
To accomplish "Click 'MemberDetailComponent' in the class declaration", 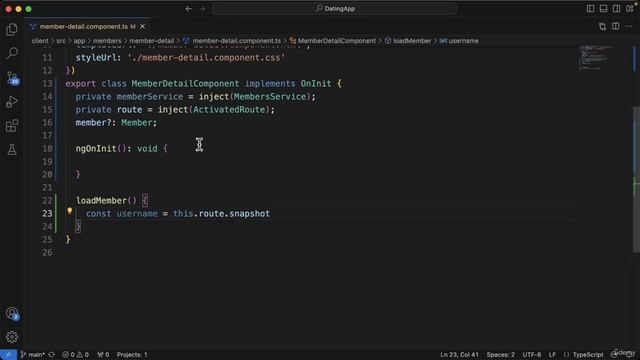I will pyautogui.click(x=185, y=84).
